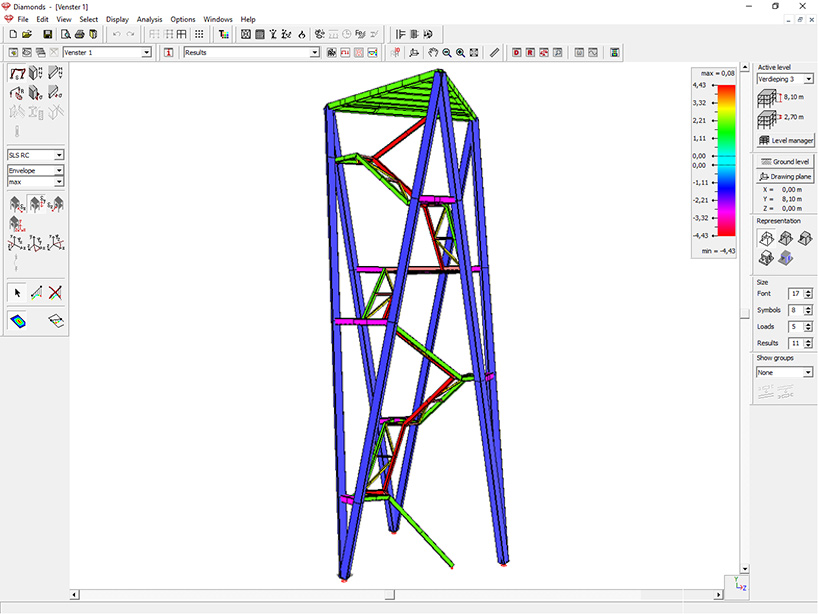Click the colored table results icon
This screenshot has width=818, height=614.
[224, 34]
